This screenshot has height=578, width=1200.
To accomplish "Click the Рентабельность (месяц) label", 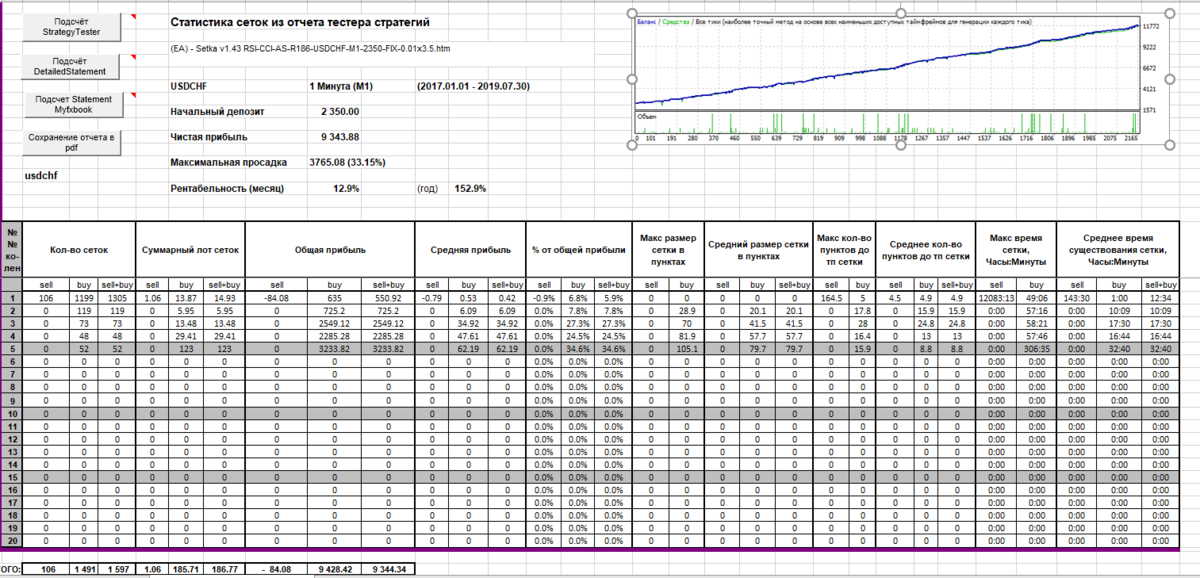I will pyautogui.click(x=228, y=188).
